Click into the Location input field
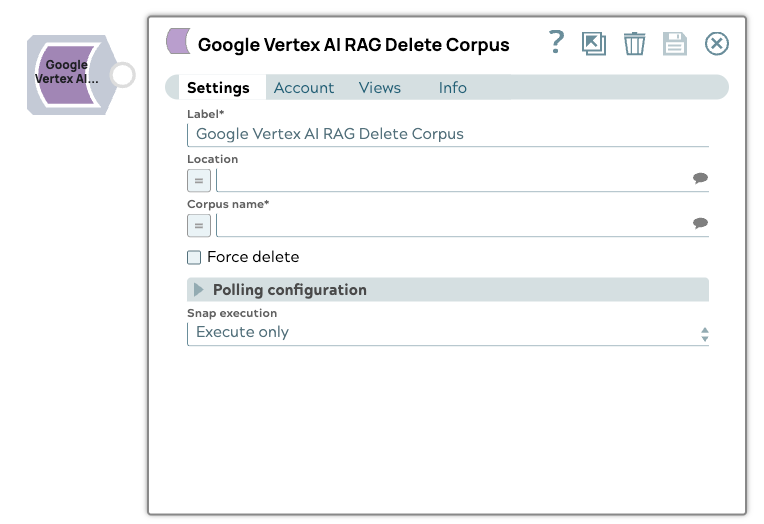Screen dimensions: 764x524 452,180
